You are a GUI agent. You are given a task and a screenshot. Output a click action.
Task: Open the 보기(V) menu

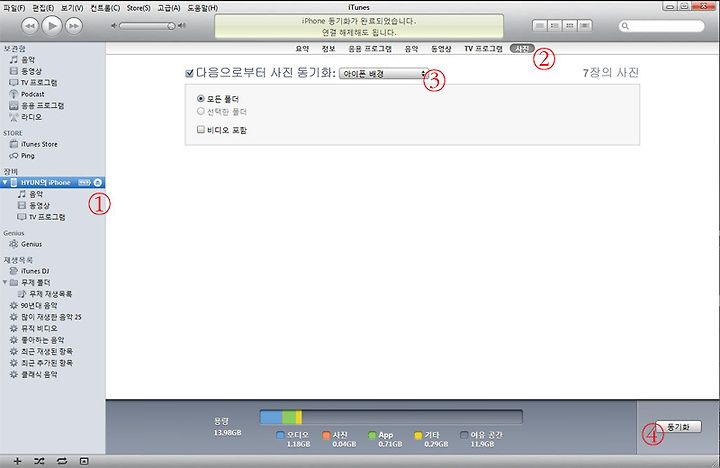(72, 8)
